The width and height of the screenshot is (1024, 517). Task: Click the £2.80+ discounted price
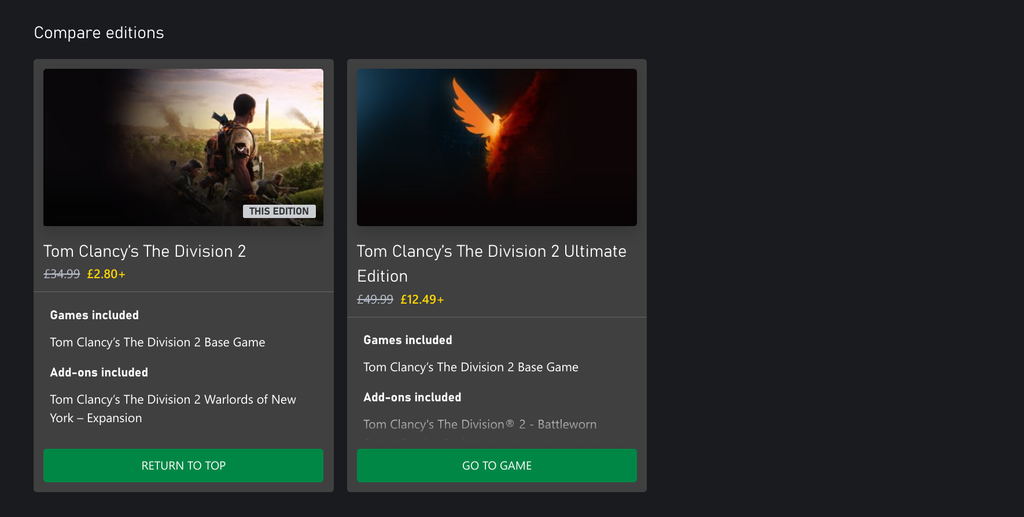coord(106,274)
